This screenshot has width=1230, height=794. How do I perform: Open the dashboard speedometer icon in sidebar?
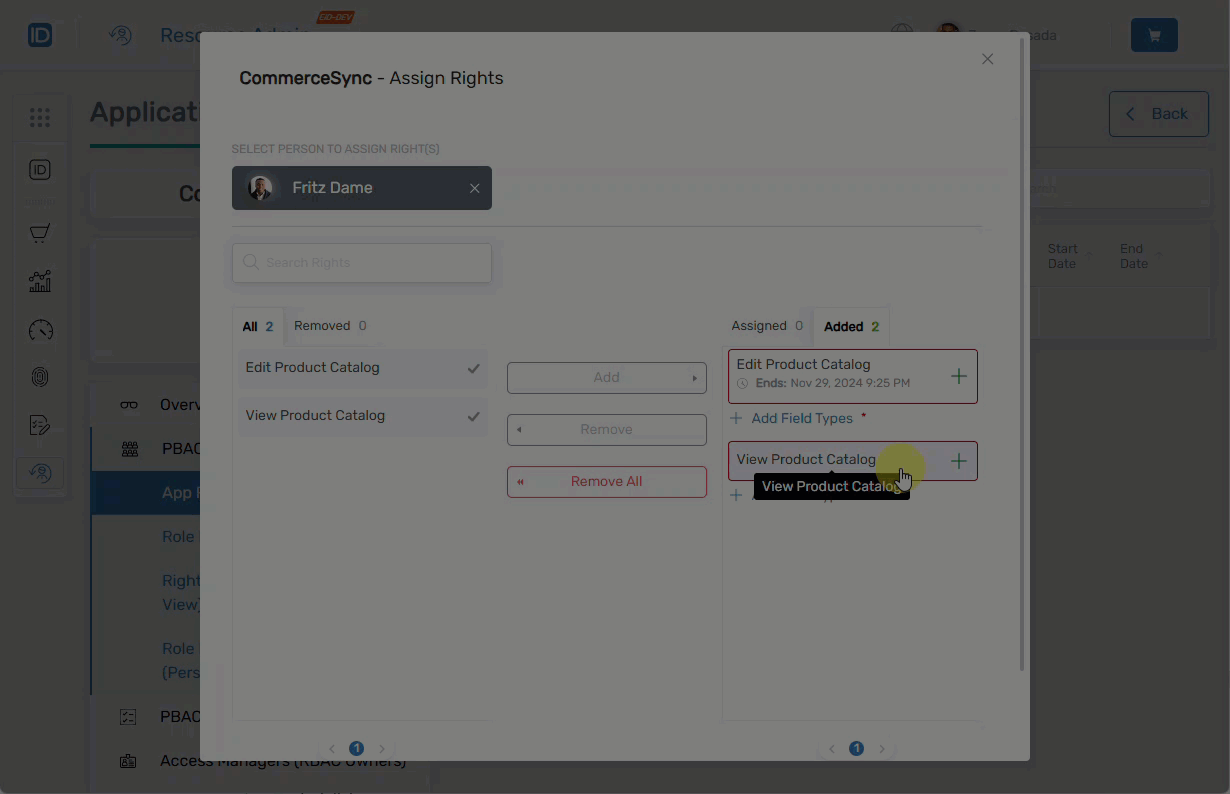pos(40,330)
